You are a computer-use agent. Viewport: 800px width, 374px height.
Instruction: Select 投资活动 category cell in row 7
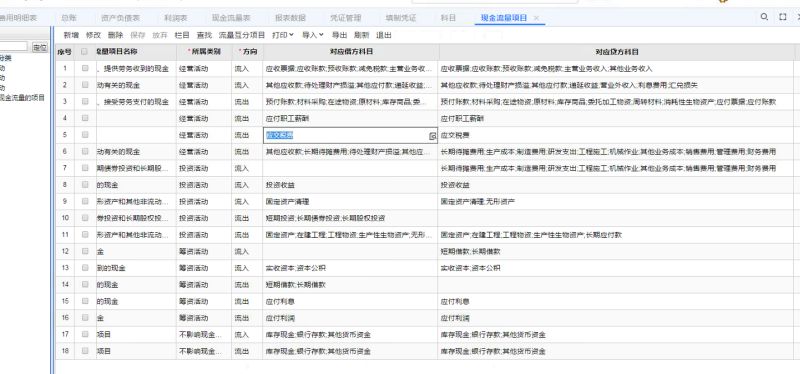tap(204, 168)
